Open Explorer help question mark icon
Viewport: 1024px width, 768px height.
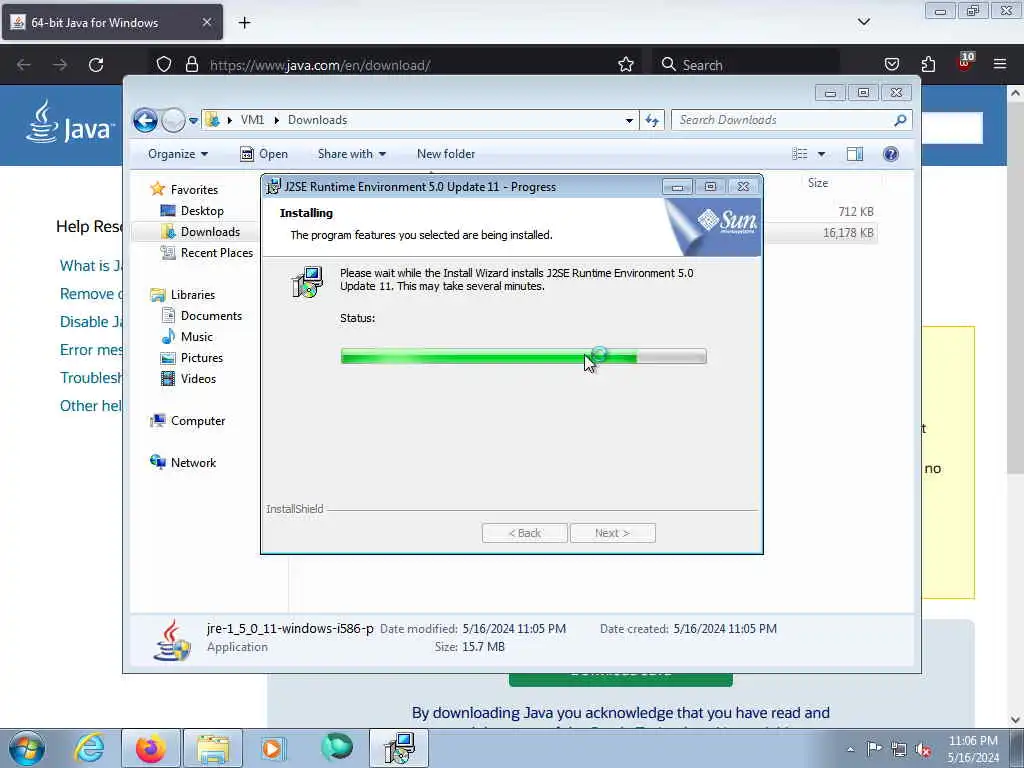(891, 154)
